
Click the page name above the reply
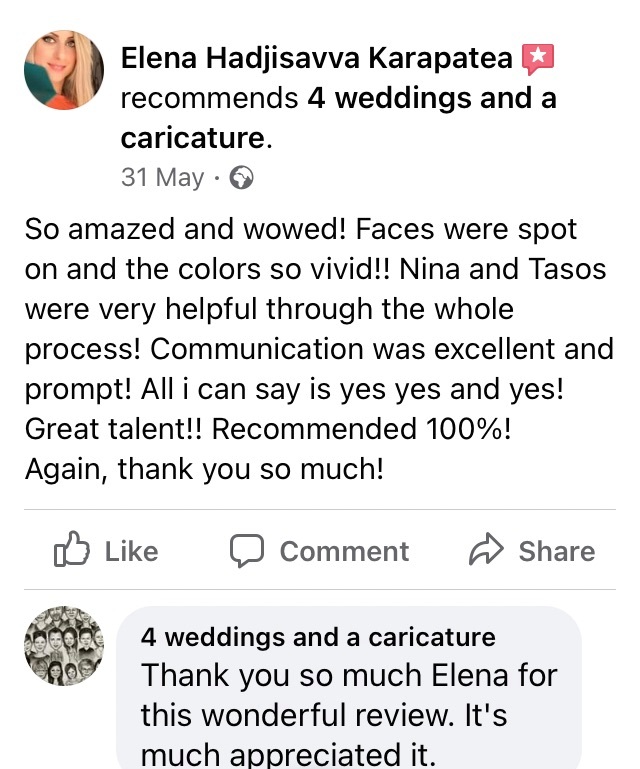tap(317, 637)
